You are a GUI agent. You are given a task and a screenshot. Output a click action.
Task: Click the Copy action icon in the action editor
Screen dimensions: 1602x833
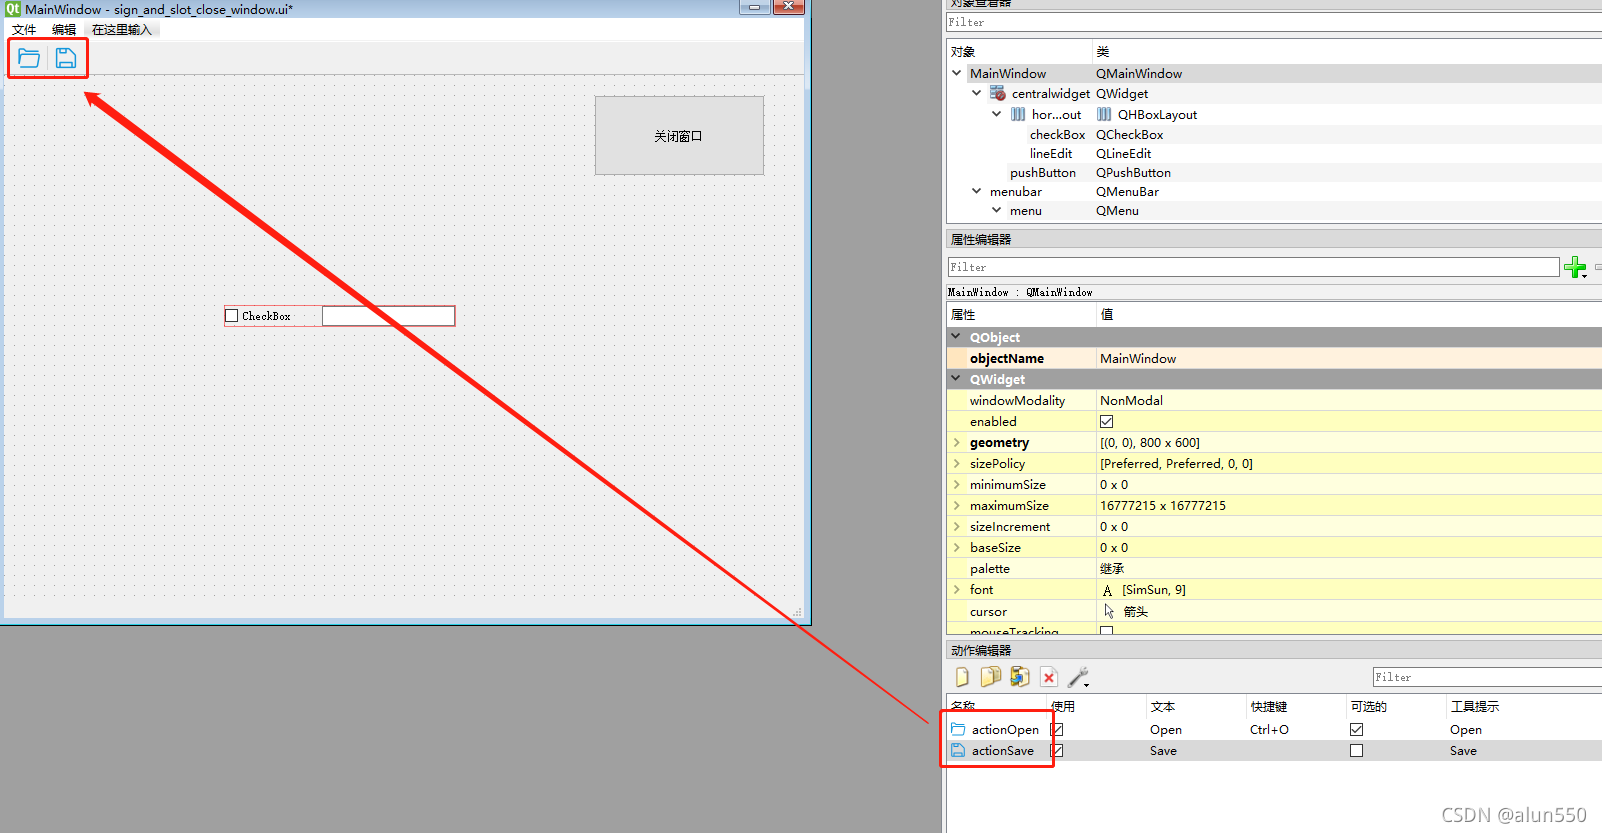click(x=990, y=677)
